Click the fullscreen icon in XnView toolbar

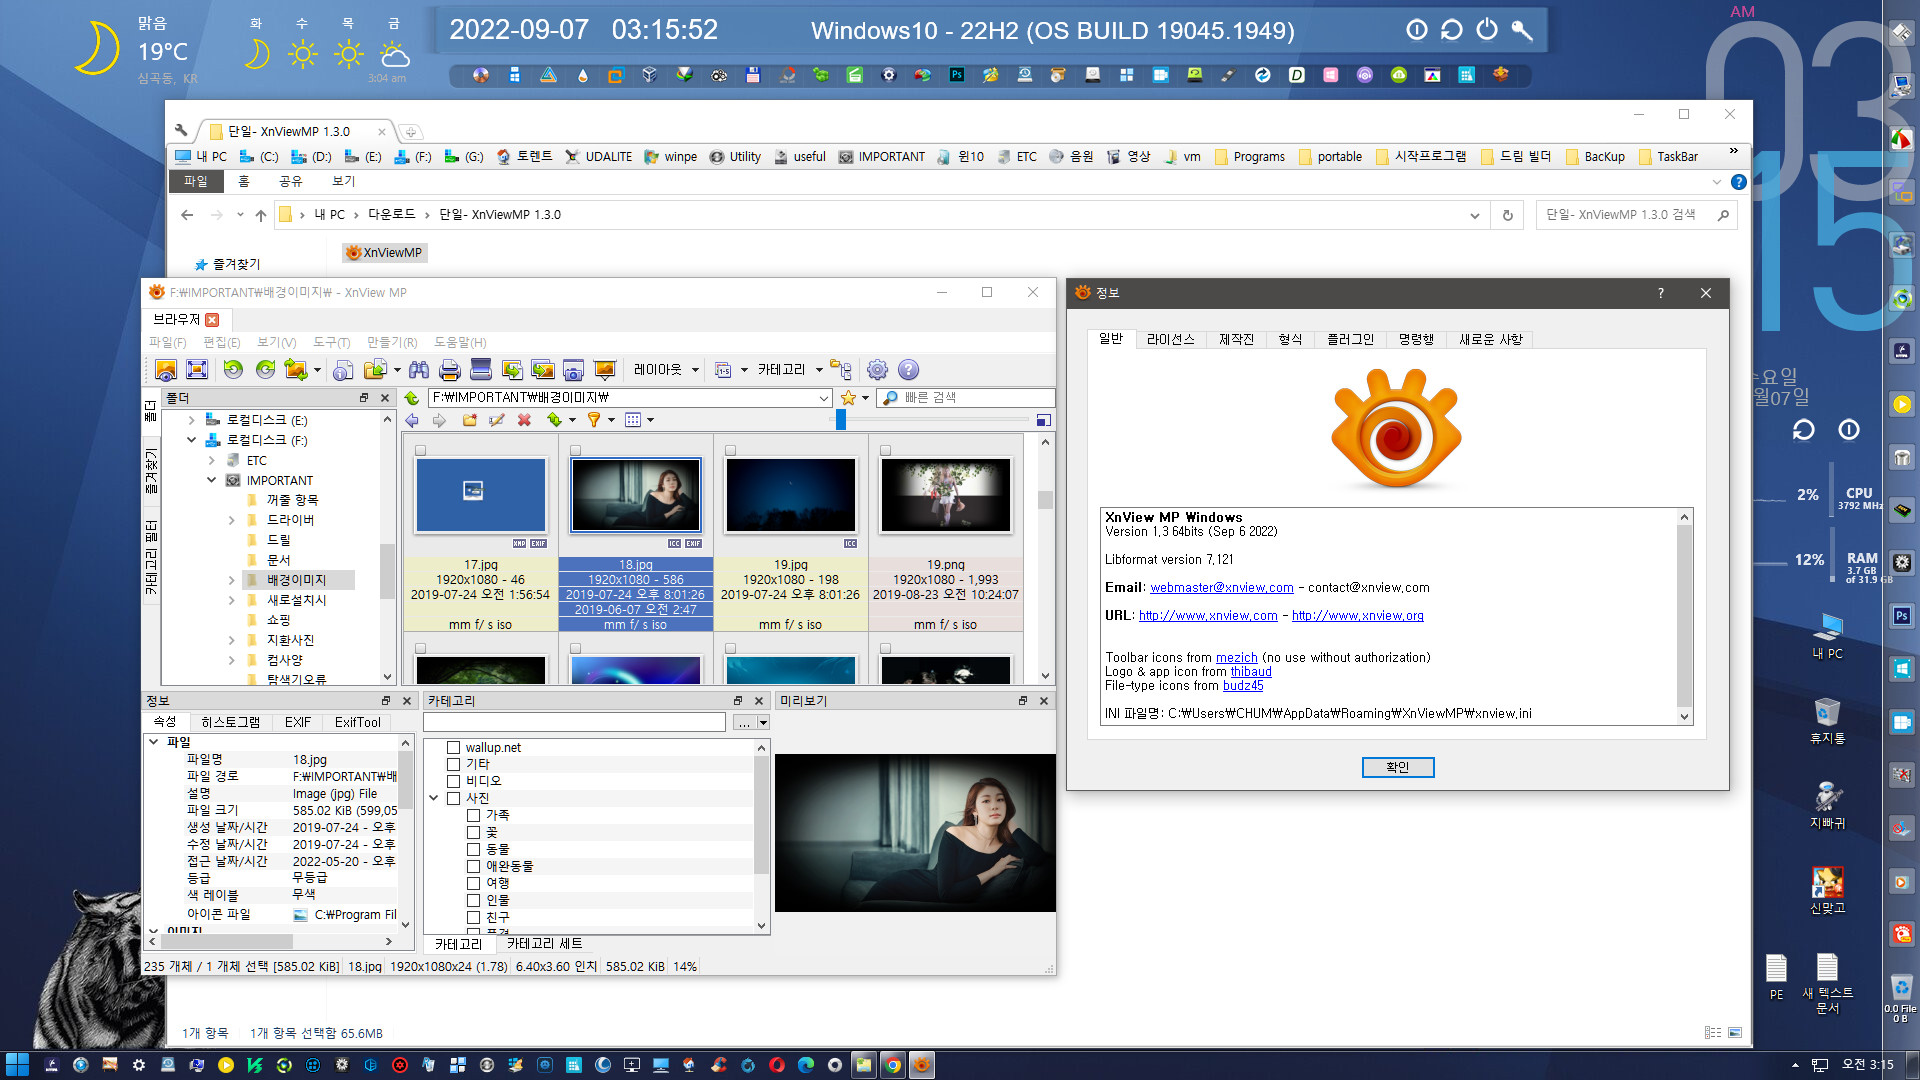[197, 370]
